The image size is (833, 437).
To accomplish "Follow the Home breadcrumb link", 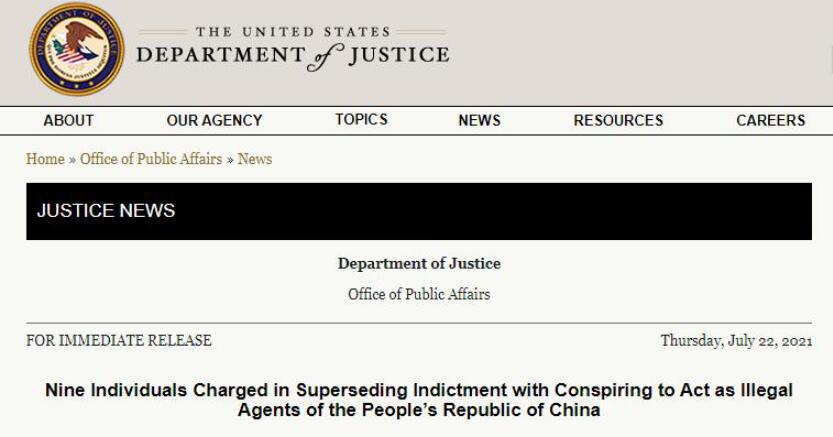I will tap(45, 159).
